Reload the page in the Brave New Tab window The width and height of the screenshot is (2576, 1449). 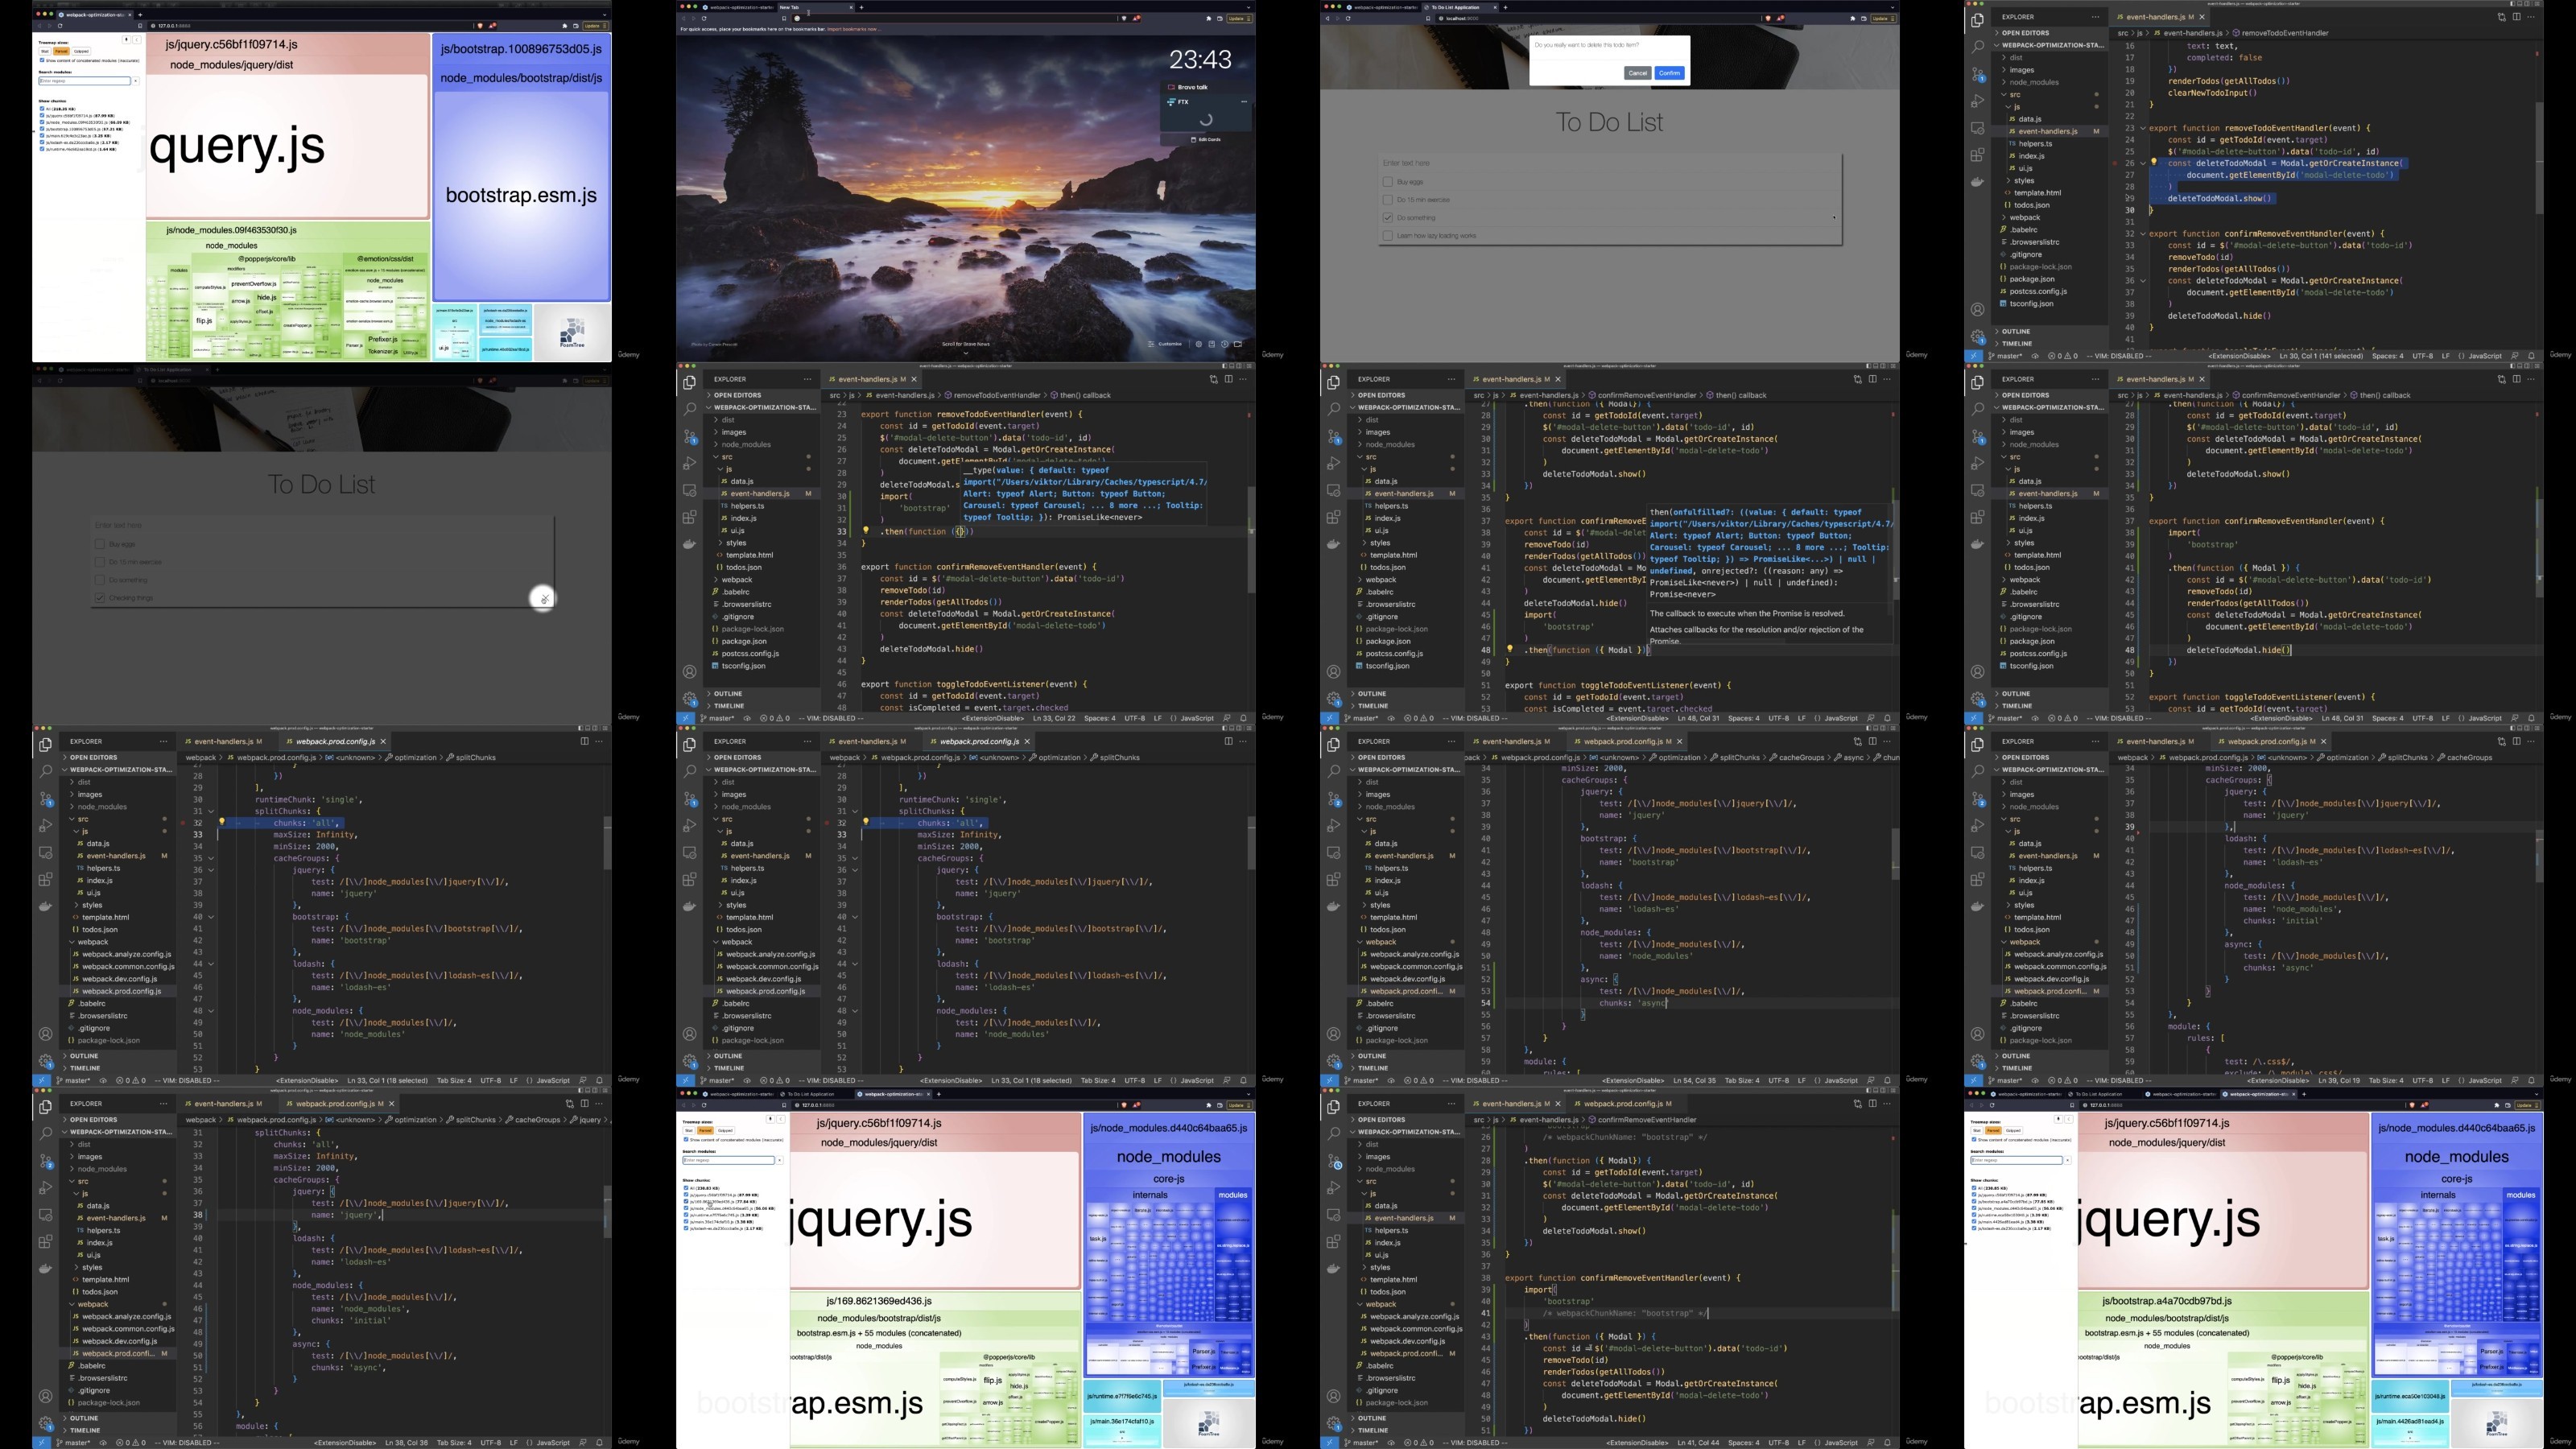(x=704, y=18)
